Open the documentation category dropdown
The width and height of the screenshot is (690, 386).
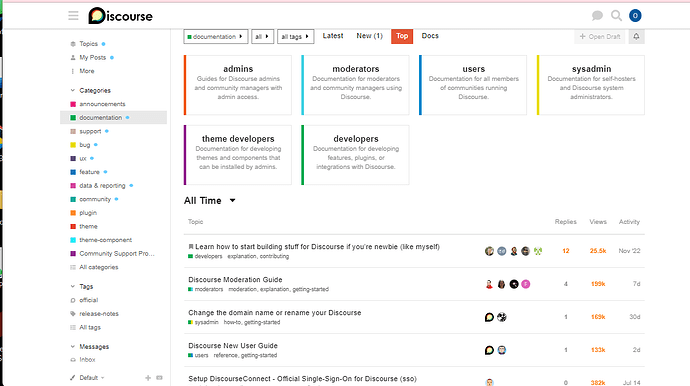tap(216, 37)
